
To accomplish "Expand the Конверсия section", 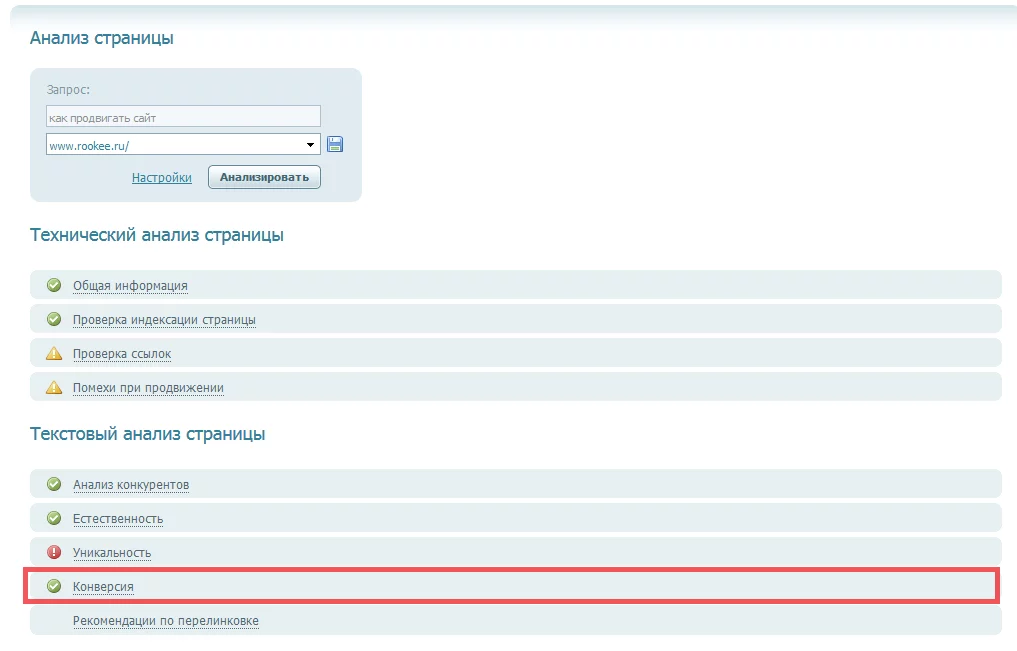I will point(103,587).
